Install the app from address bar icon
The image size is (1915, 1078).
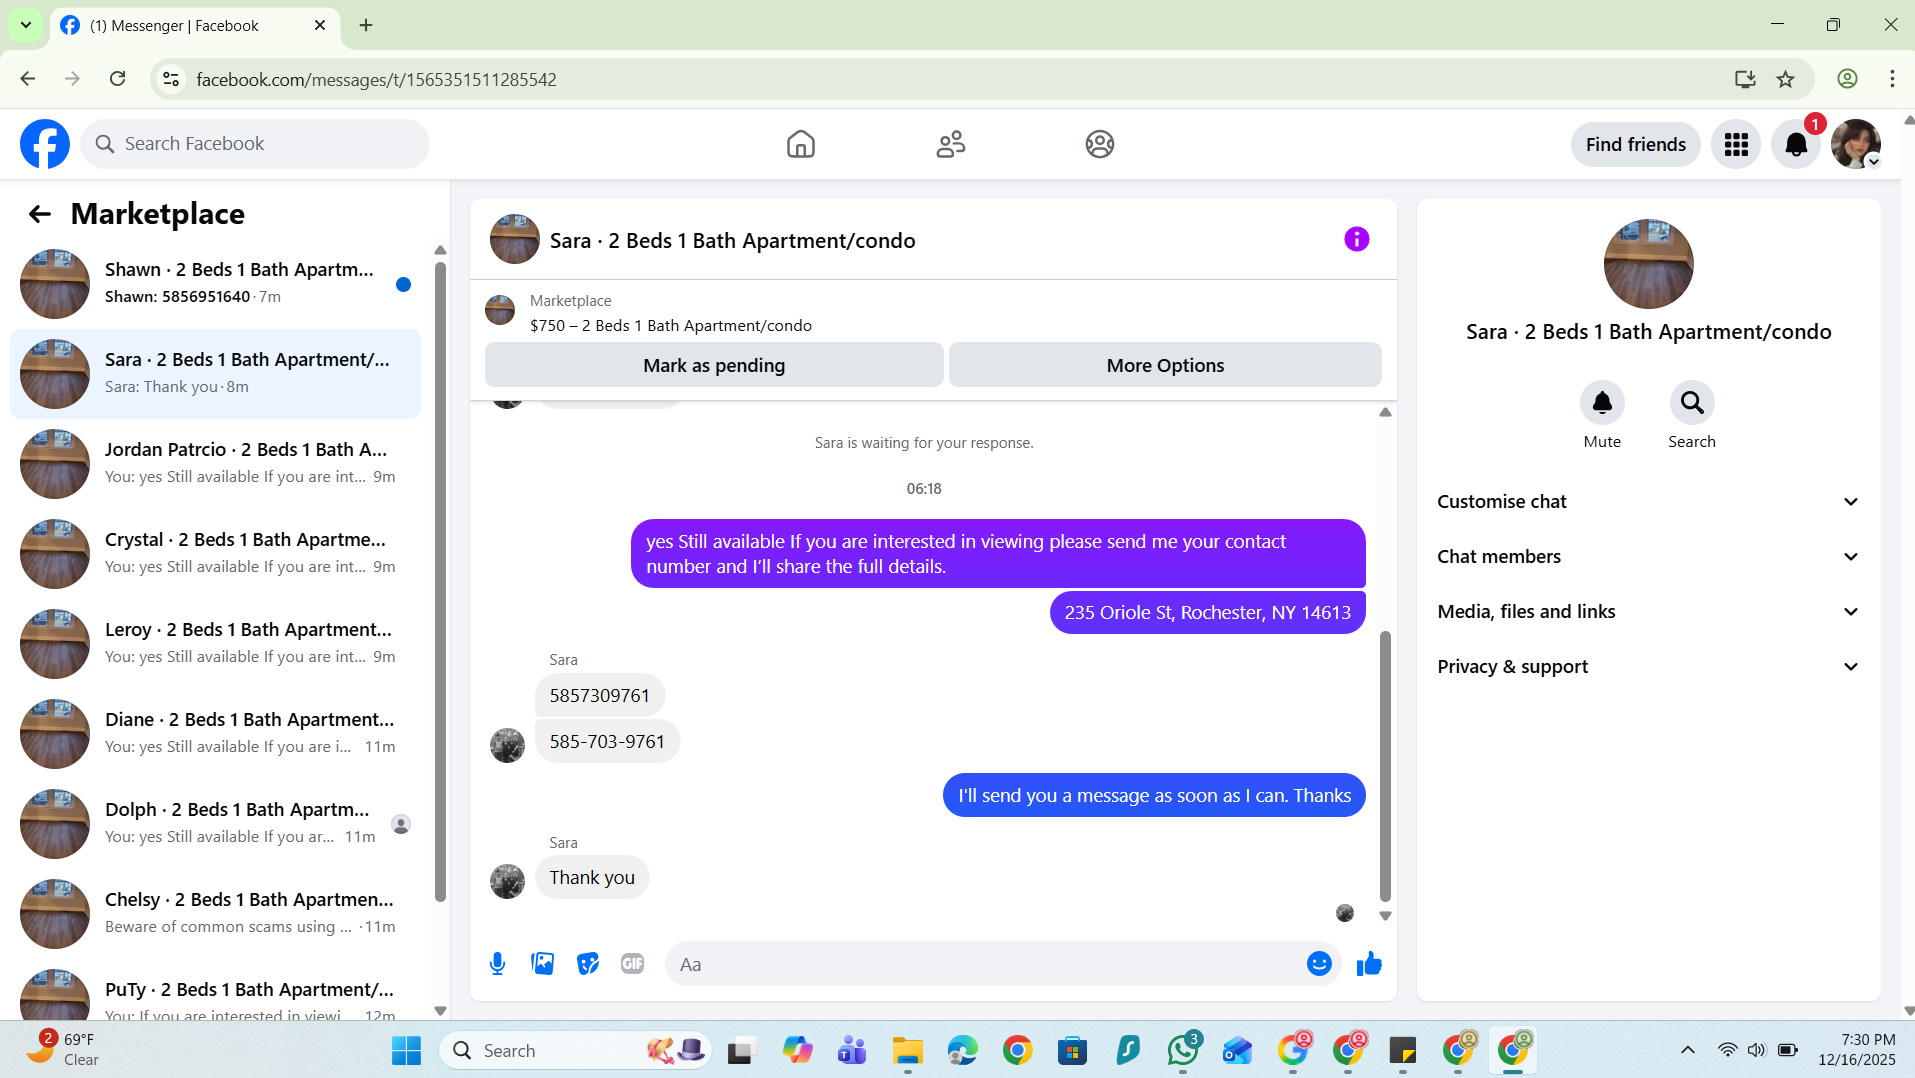click(1745, 79)
